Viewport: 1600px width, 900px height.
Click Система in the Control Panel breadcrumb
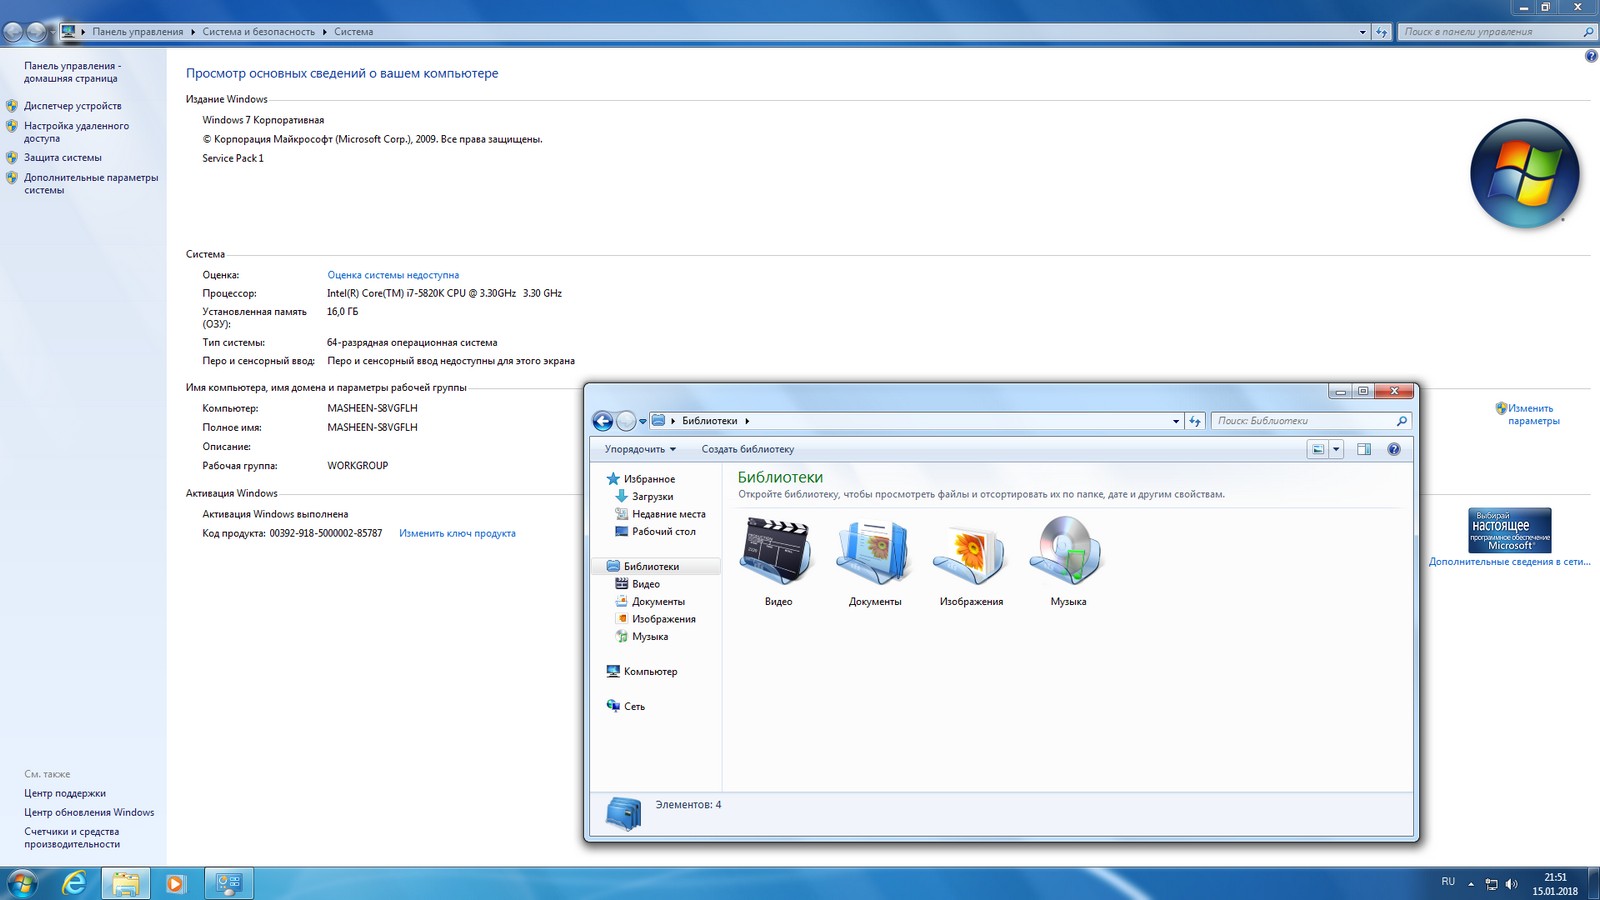click(x=354, y=32)
